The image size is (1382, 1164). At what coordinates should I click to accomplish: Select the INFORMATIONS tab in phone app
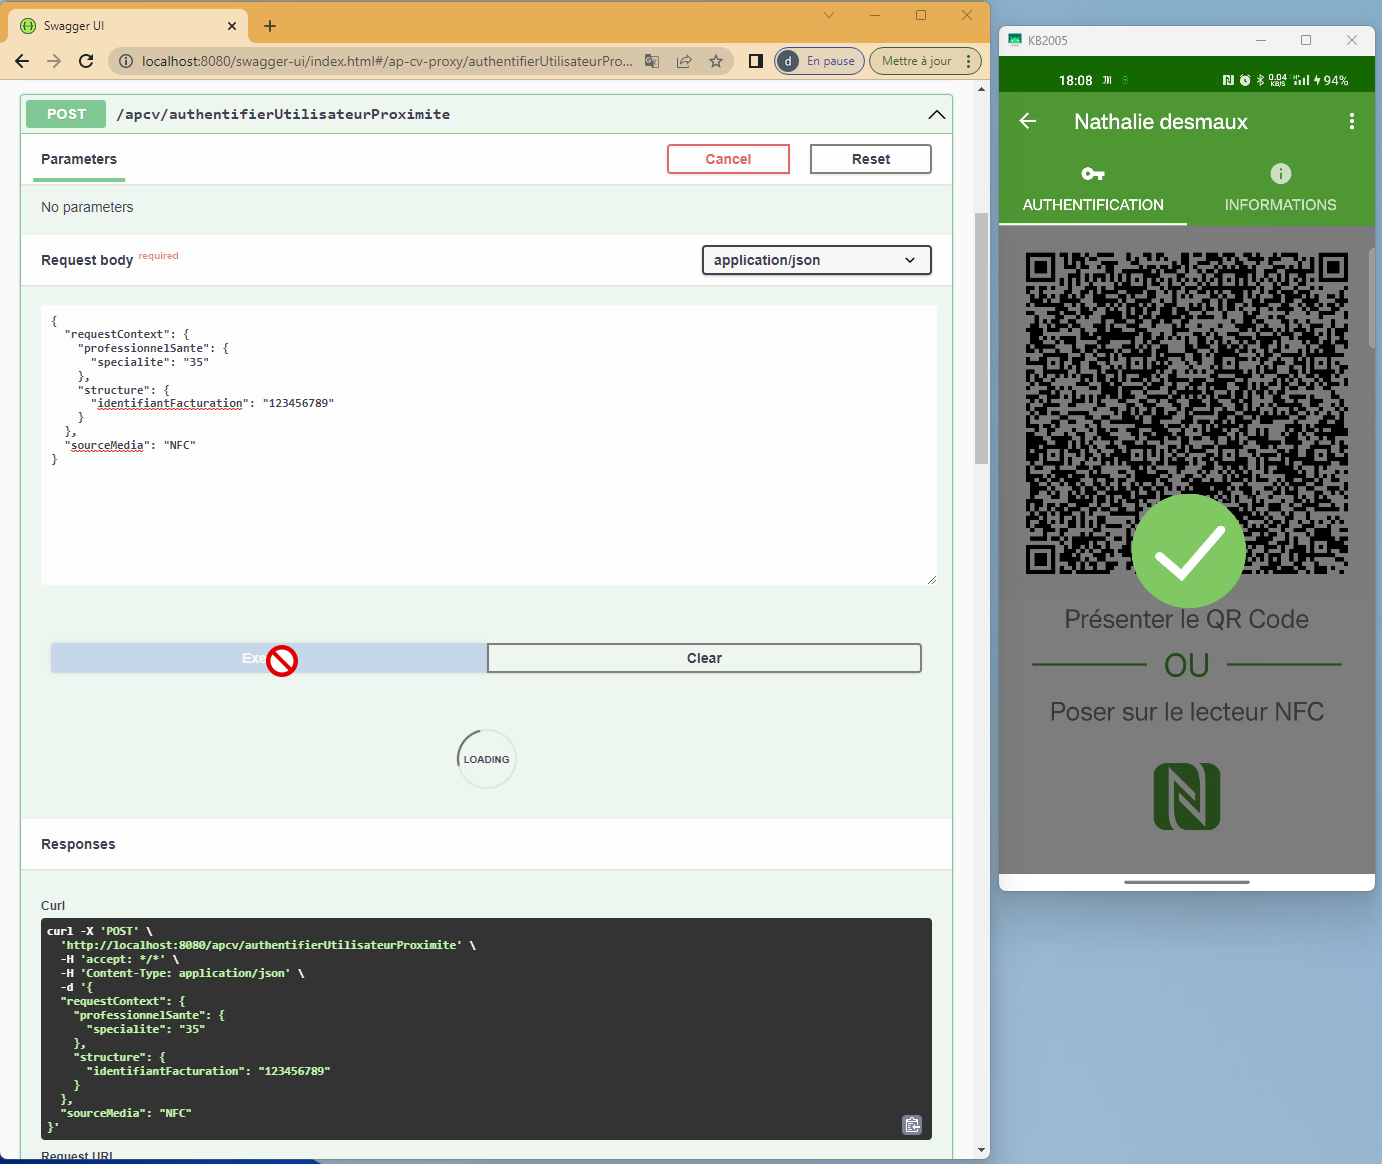[x=1280, y=189]
